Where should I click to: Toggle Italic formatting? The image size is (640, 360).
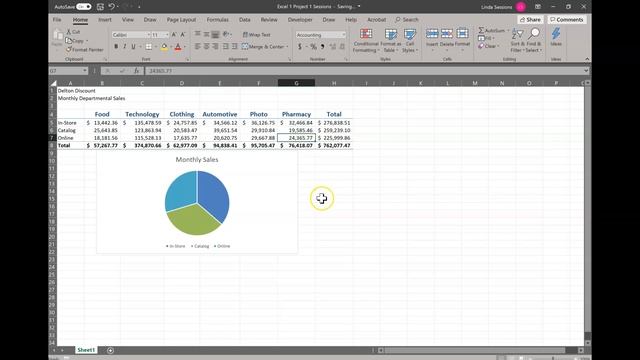click(x=124, y=47)
